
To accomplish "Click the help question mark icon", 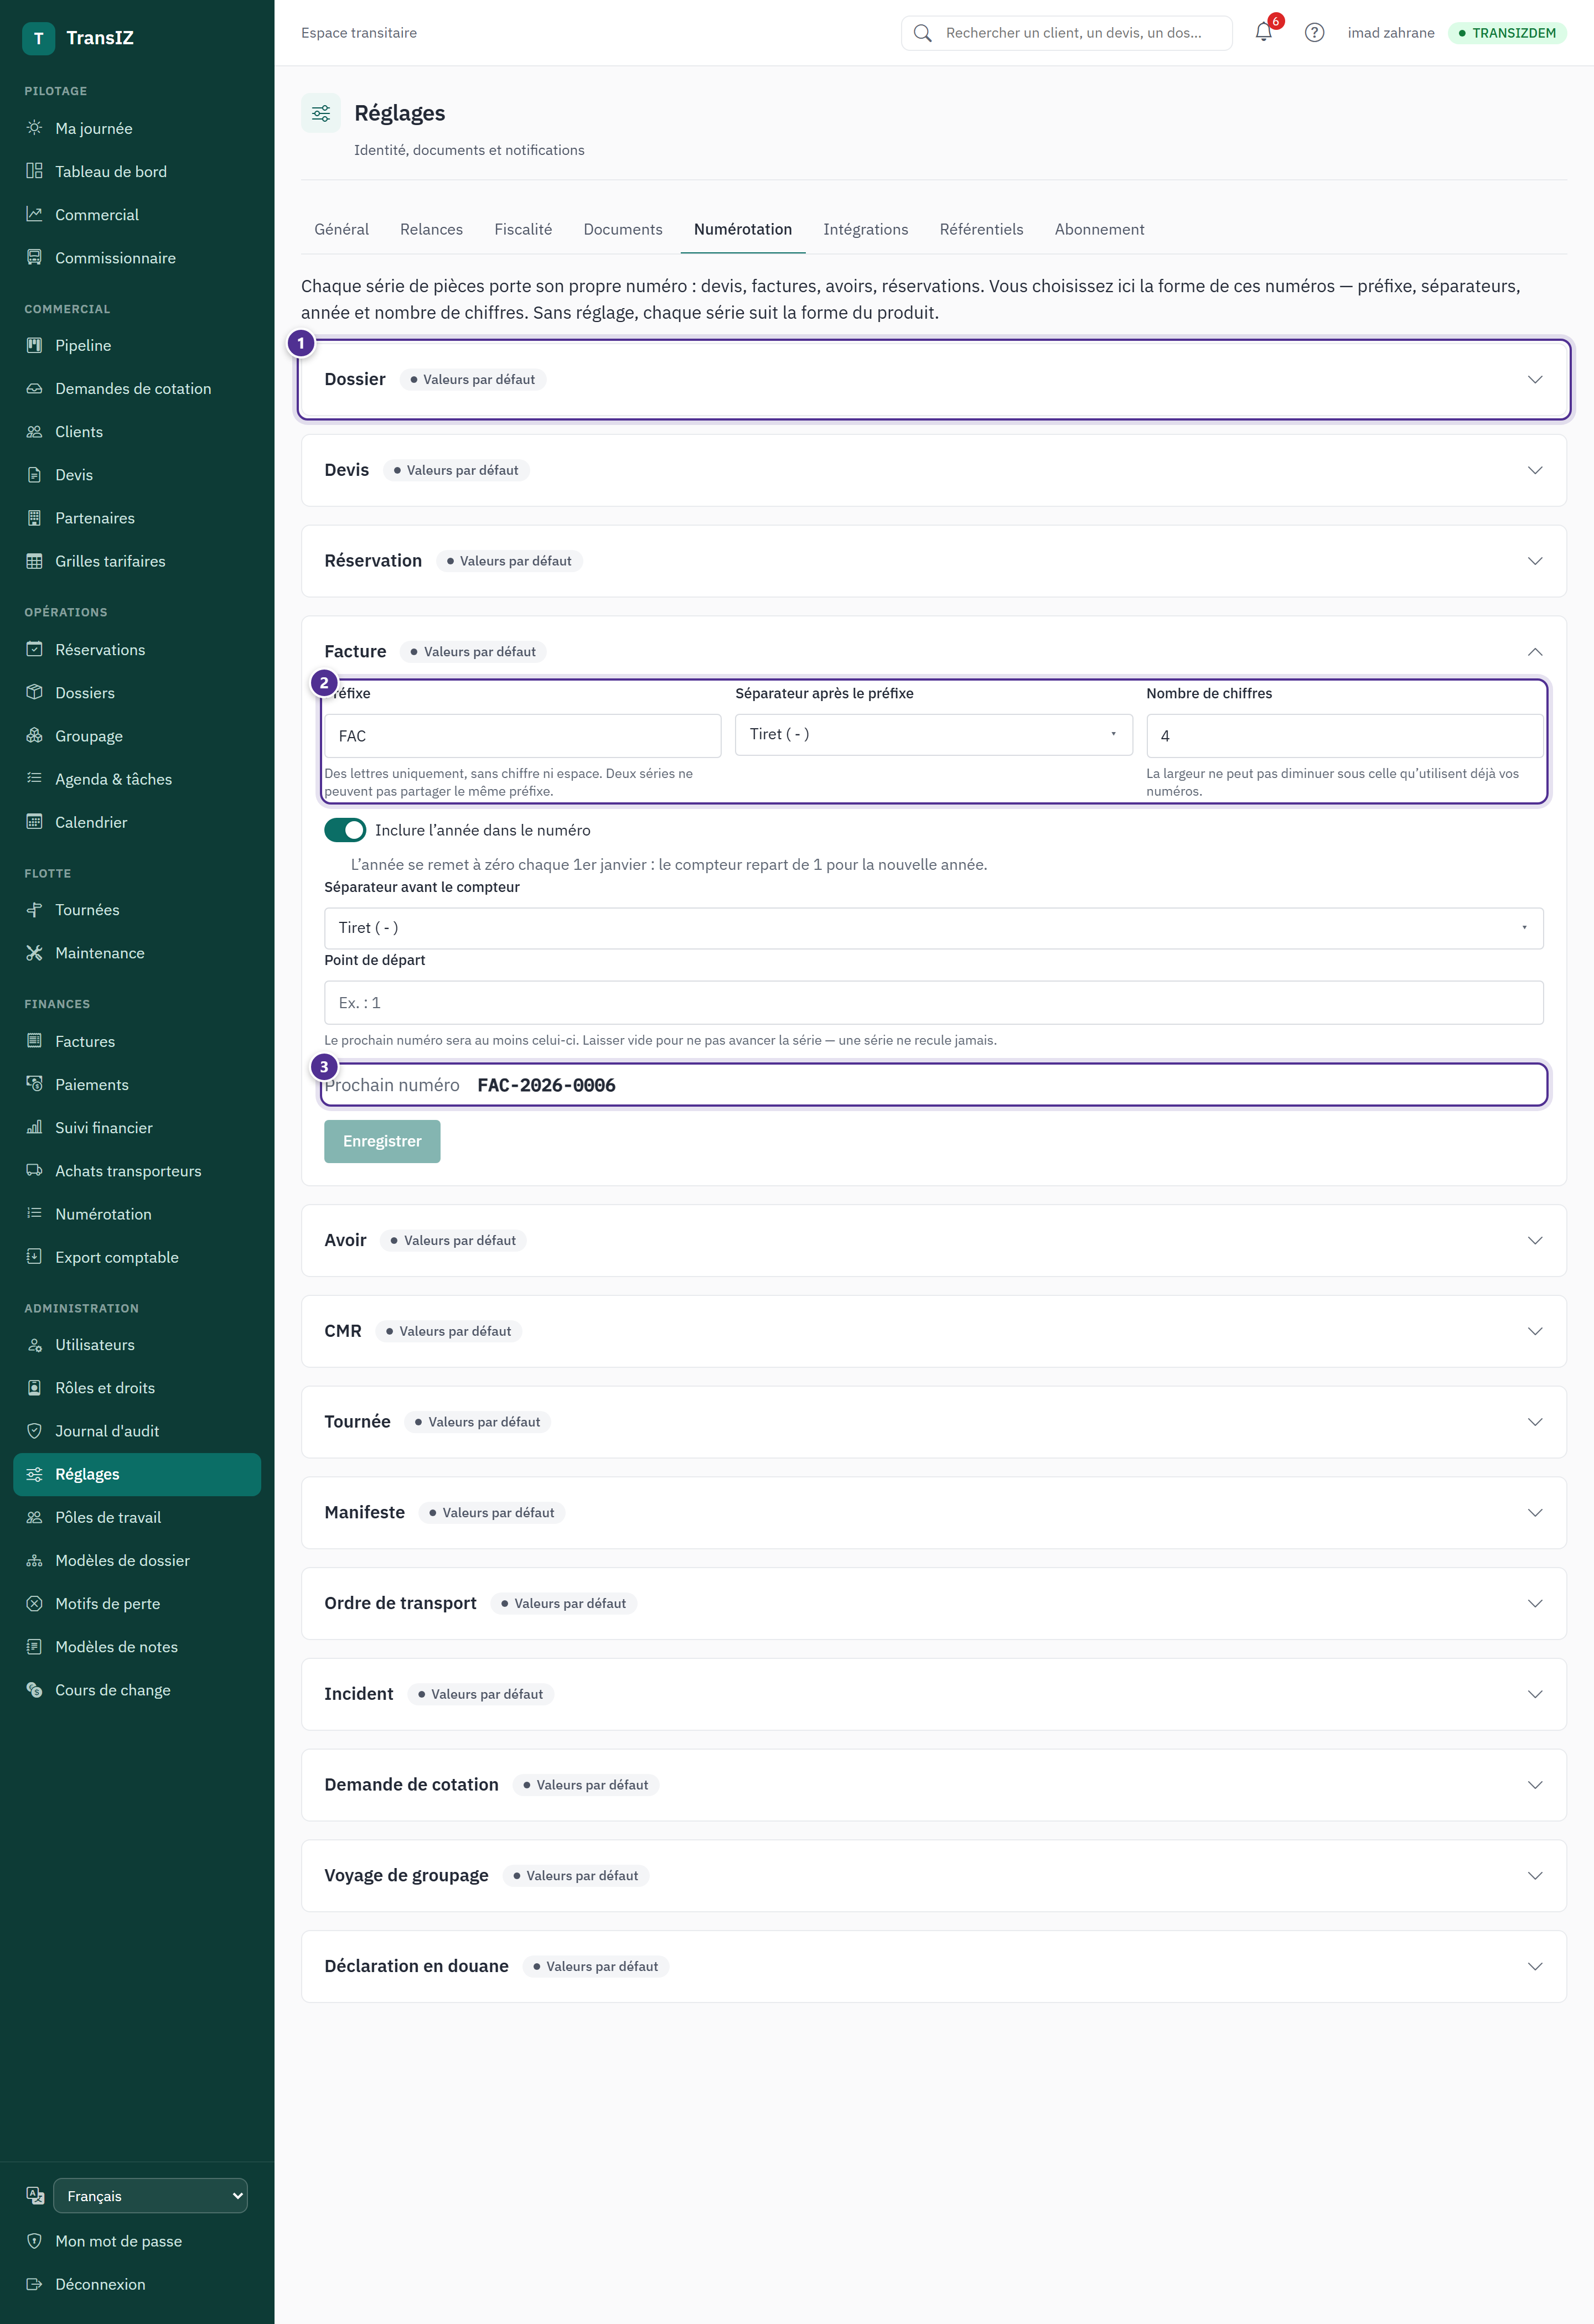I will [x=1314, y=32].
